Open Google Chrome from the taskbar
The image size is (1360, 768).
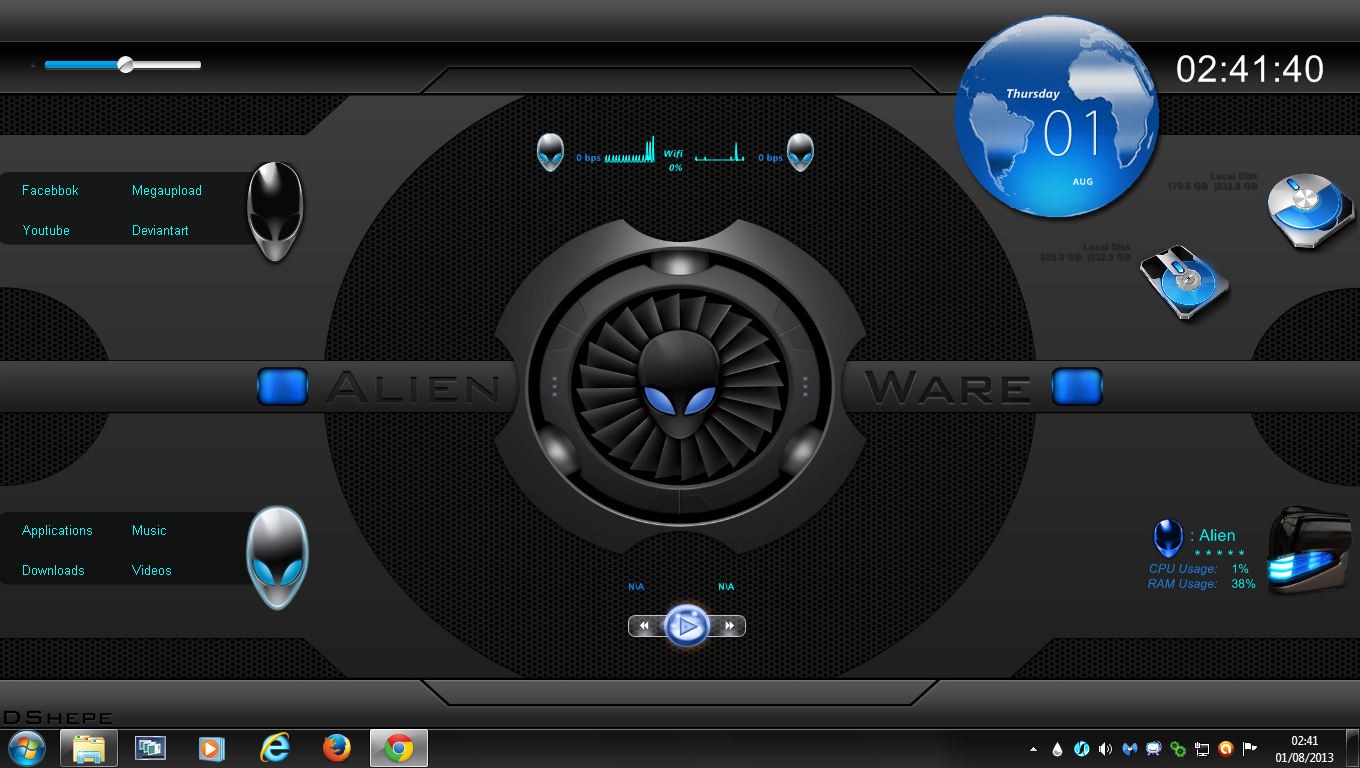[x=399, y=748]
